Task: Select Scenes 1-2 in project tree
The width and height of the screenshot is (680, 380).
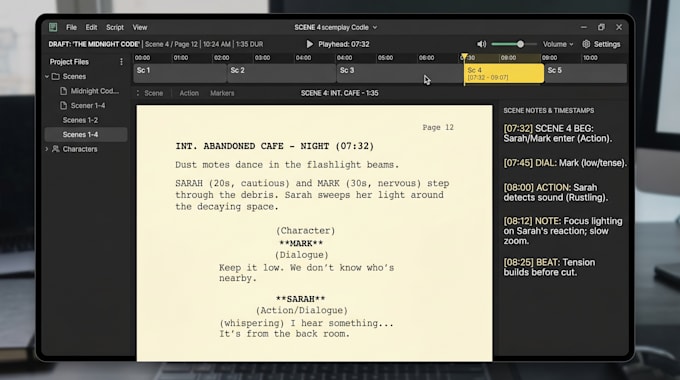Action: [80, 120]
